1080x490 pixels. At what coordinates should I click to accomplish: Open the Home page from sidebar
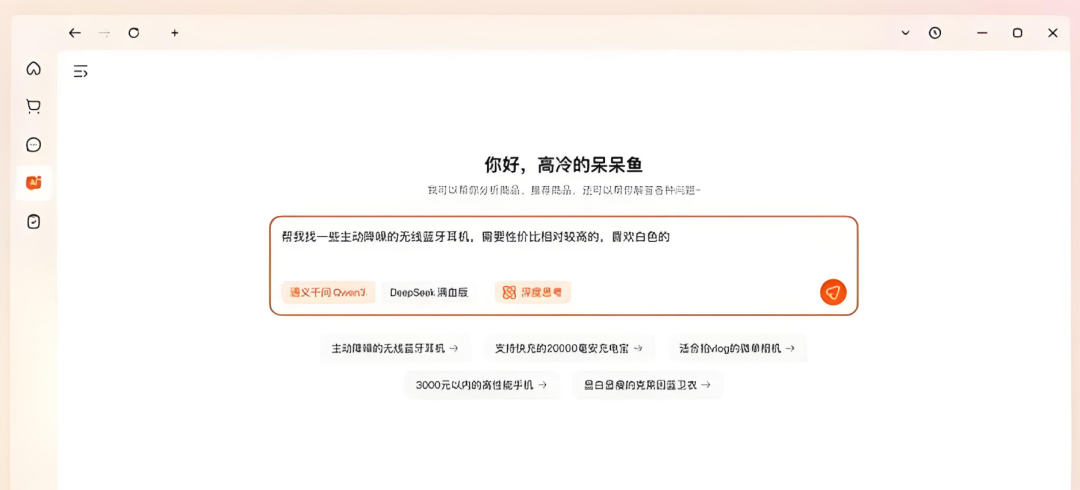(33, 68)
